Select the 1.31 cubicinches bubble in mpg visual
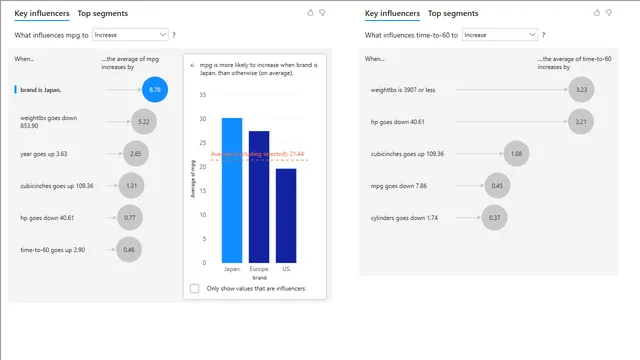 pyautogui.click(x=131, y=186)
